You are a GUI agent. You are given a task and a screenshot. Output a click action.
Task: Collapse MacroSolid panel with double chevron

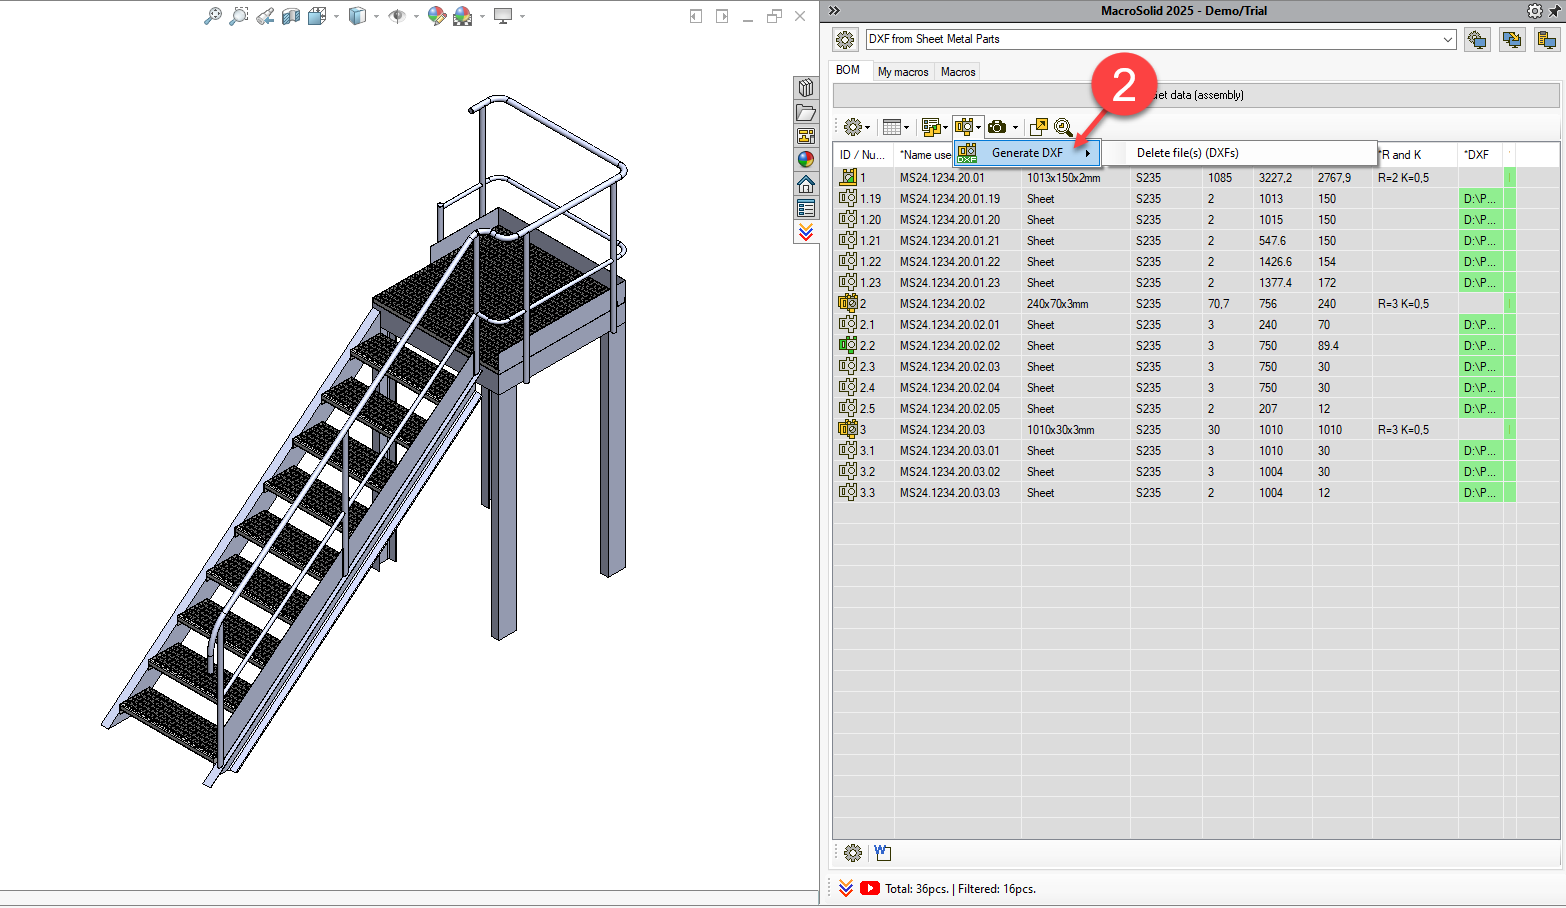(834, 11)
